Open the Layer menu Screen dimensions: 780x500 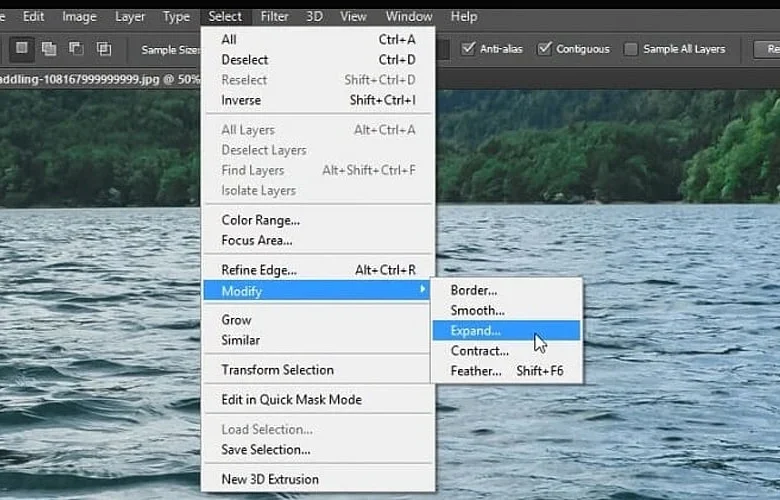[x=130, y=17]
